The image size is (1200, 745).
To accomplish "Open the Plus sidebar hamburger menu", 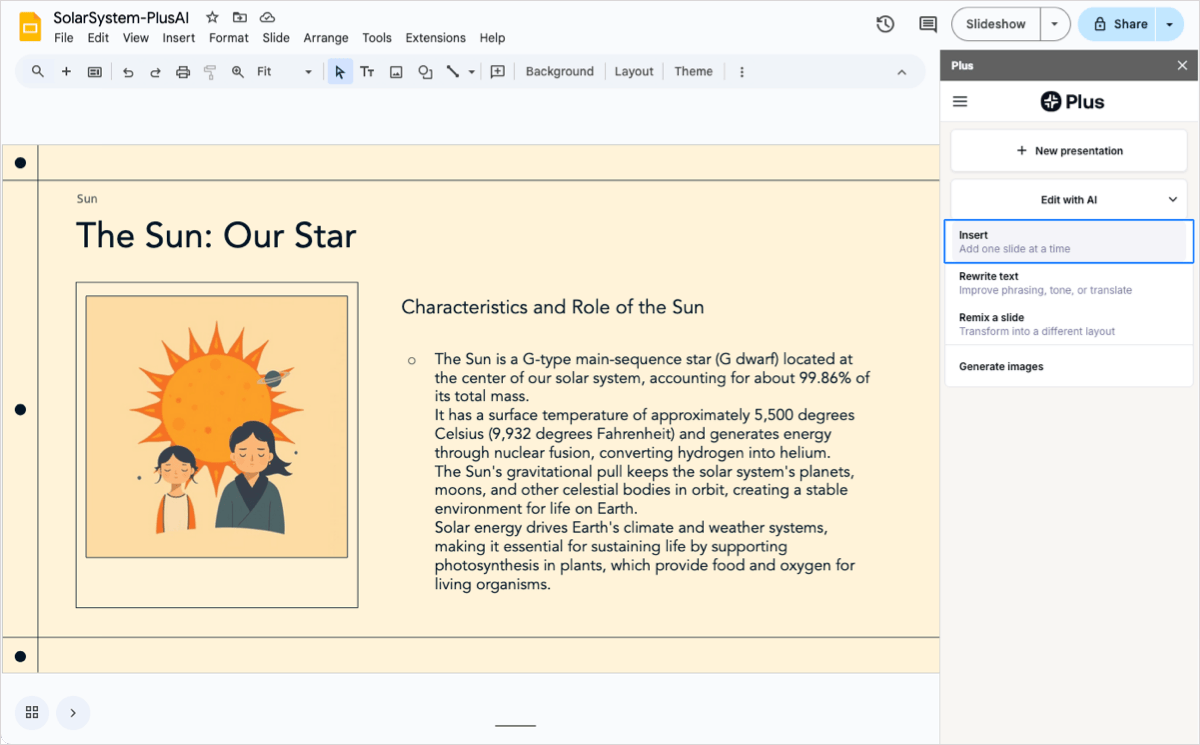I will pyautogui.click(x=960, y=101).
